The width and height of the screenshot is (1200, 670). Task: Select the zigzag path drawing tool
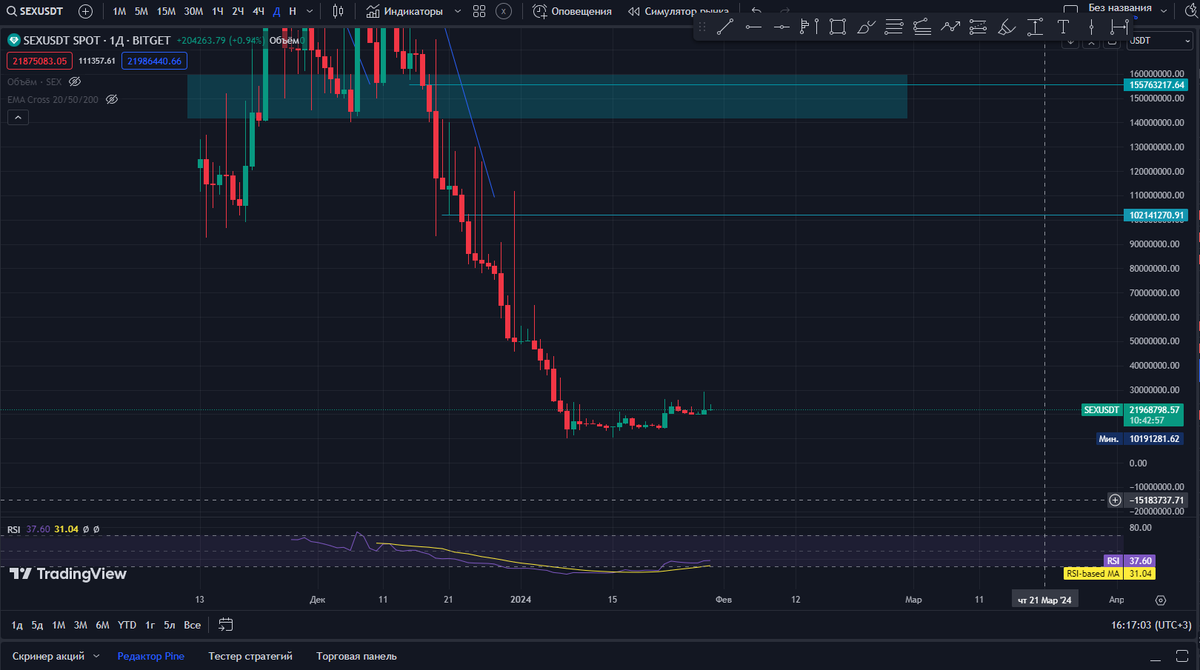[950, 27]
